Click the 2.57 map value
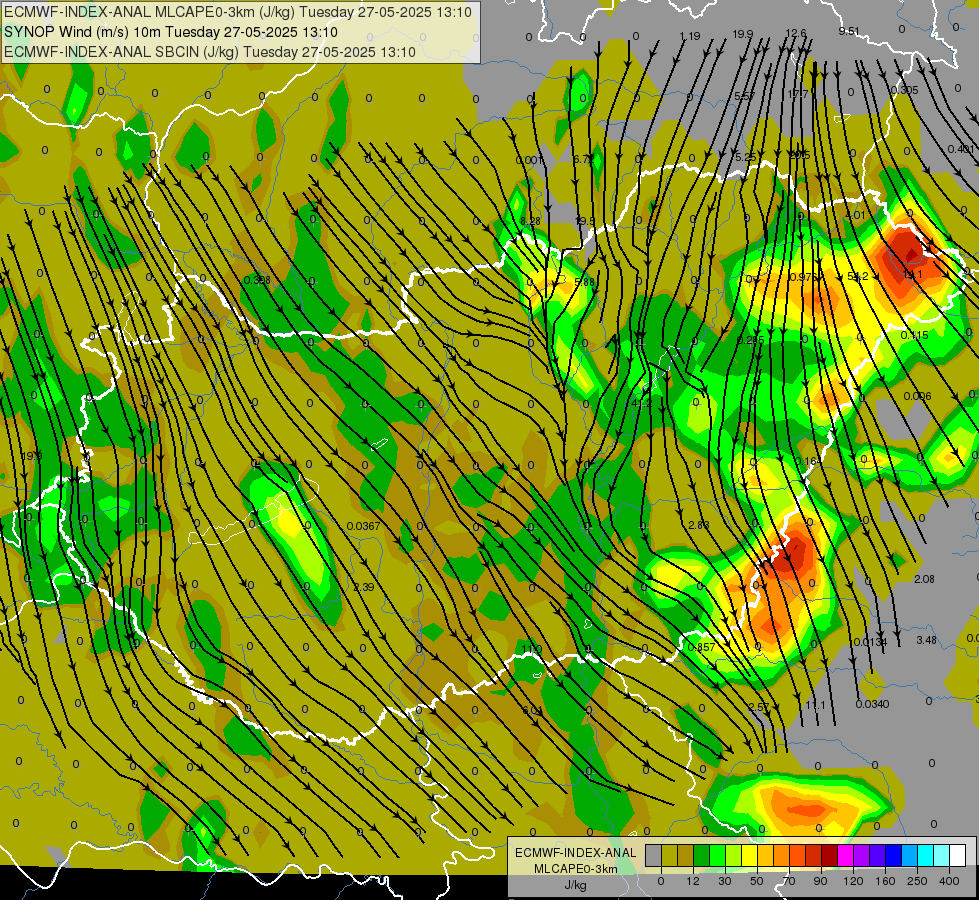The height and width of the screenshot is (900, 979). coord(759,707)
